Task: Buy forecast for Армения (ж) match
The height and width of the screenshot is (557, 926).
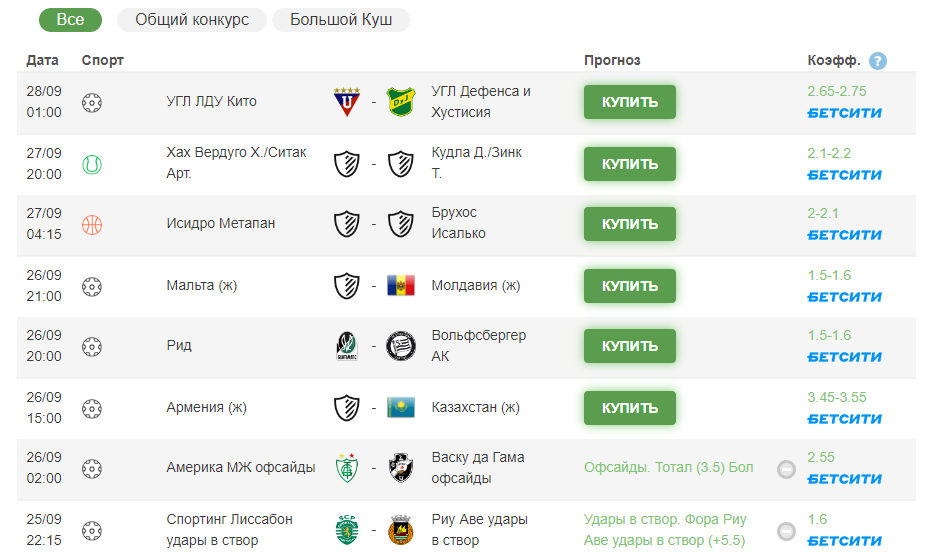Action: 630,408
